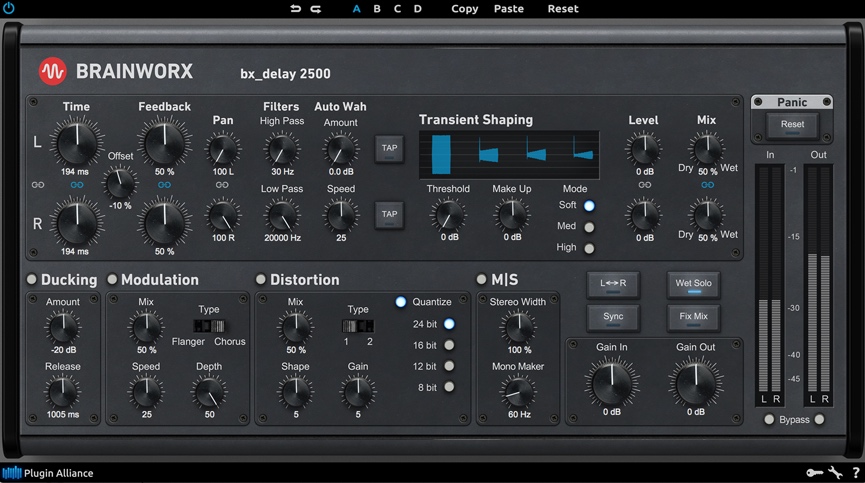Click the Stereo Width knob
Screen dimensions: 865x483
(x=518, y=326)
